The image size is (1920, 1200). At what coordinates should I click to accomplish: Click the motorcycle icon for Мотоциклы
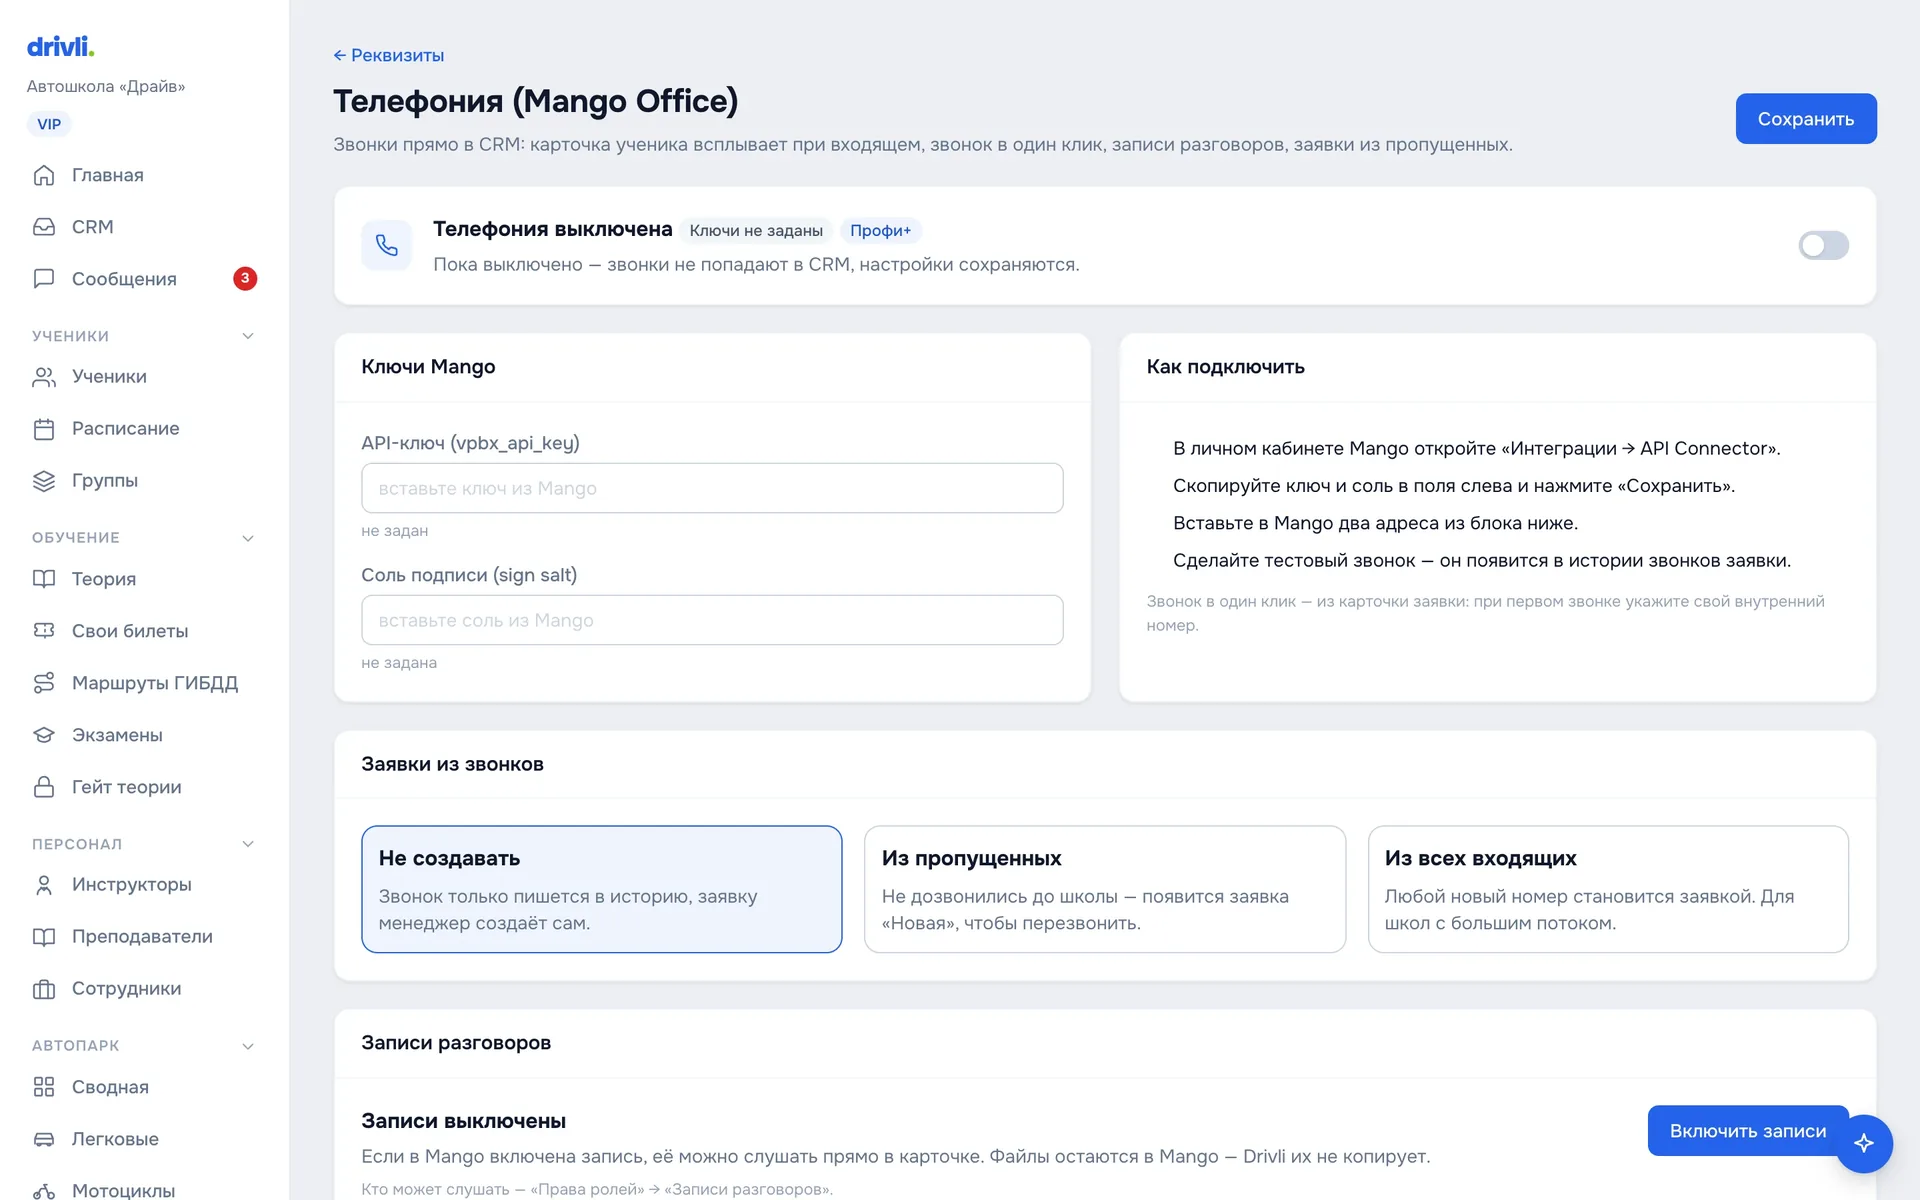44,1190
